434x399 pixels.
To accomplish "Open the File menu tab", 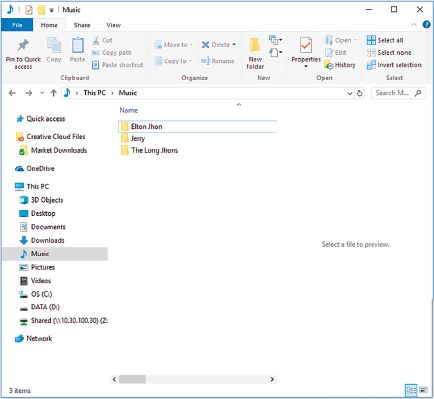I will pos(17,25).
